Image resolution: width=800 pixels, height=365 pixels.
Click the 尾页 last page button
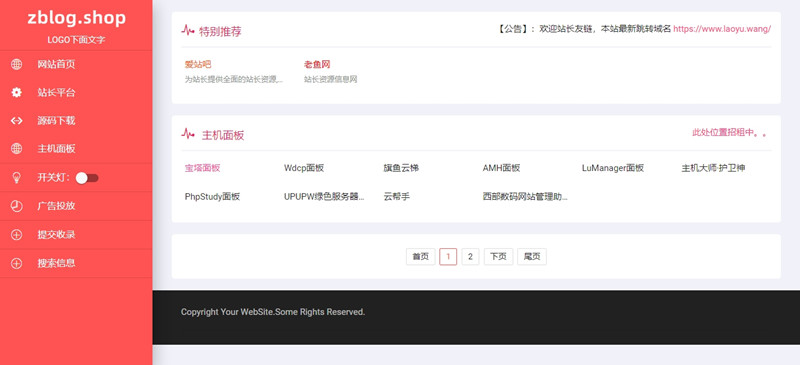532,257
